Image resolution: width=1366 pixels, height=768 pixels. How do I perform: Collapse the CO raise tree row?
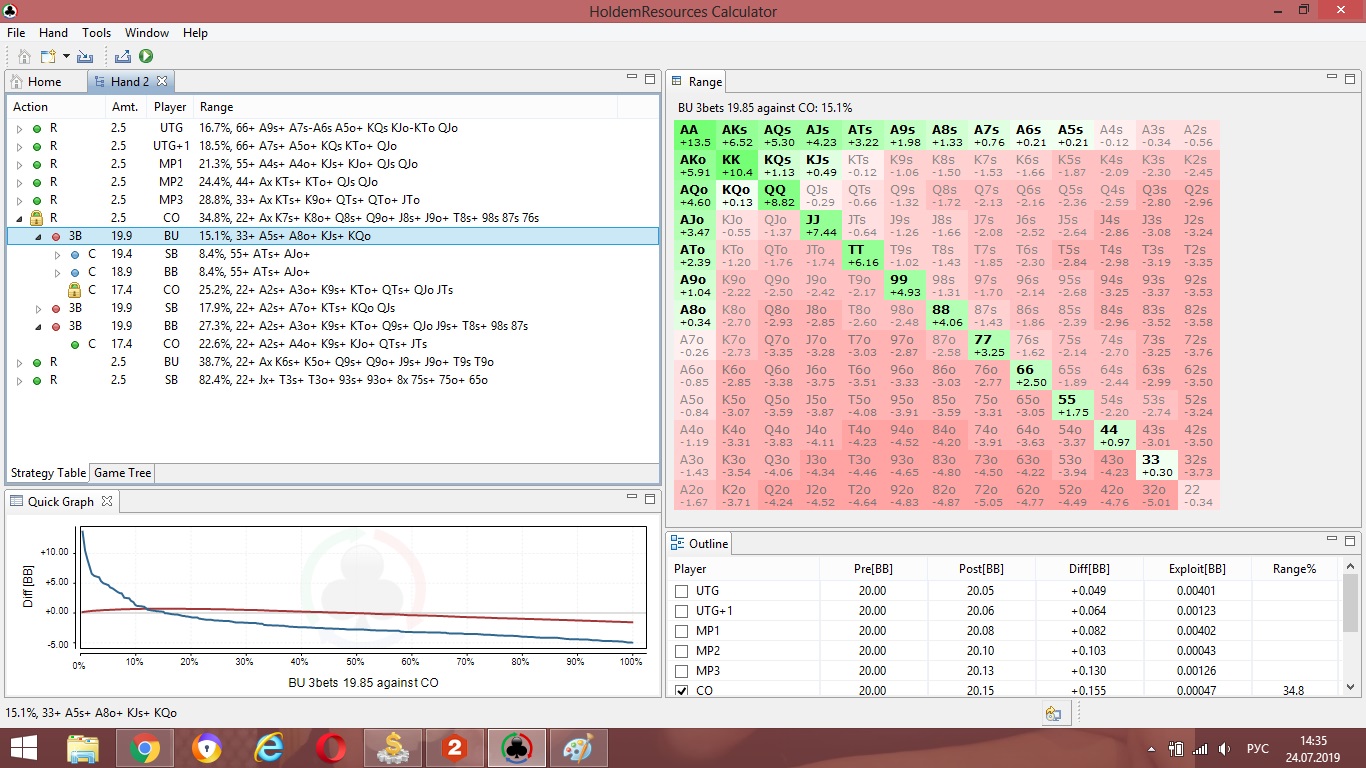click(18, 218)
